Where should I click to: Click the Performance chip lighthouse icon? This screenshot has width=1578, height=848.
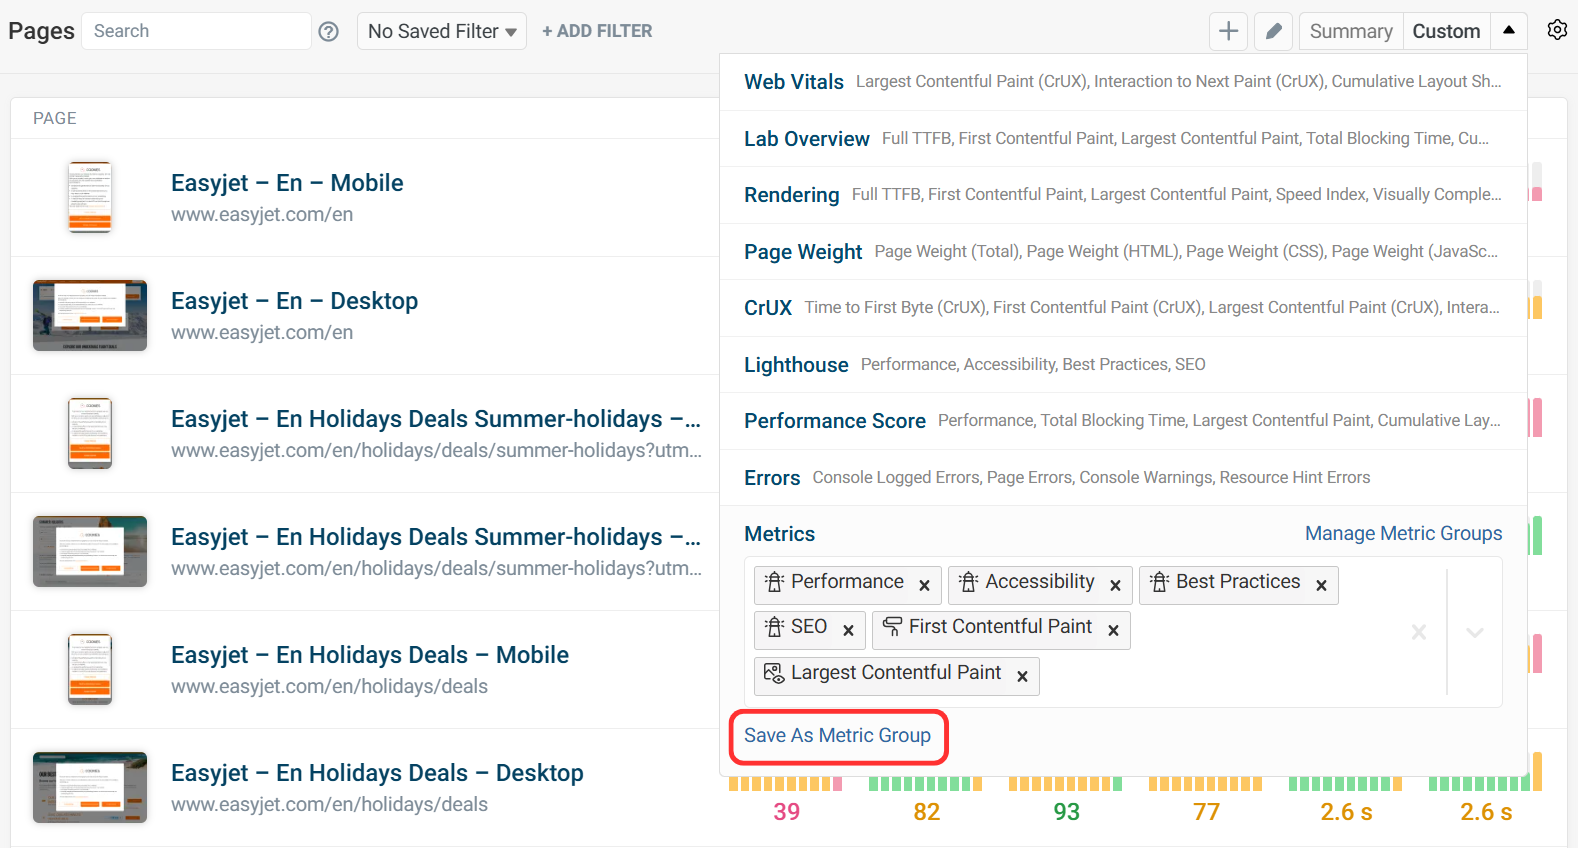(x=774, y=582)
